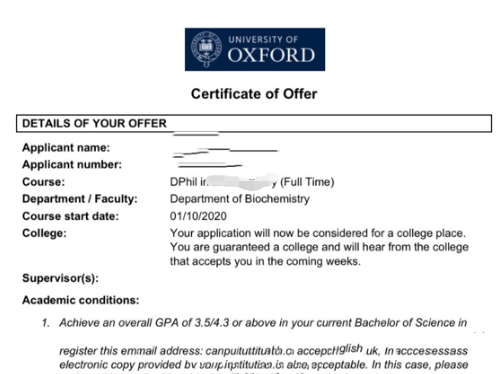Click the University of Oxford logo banner
499x374 pixels.
(255, 49)
